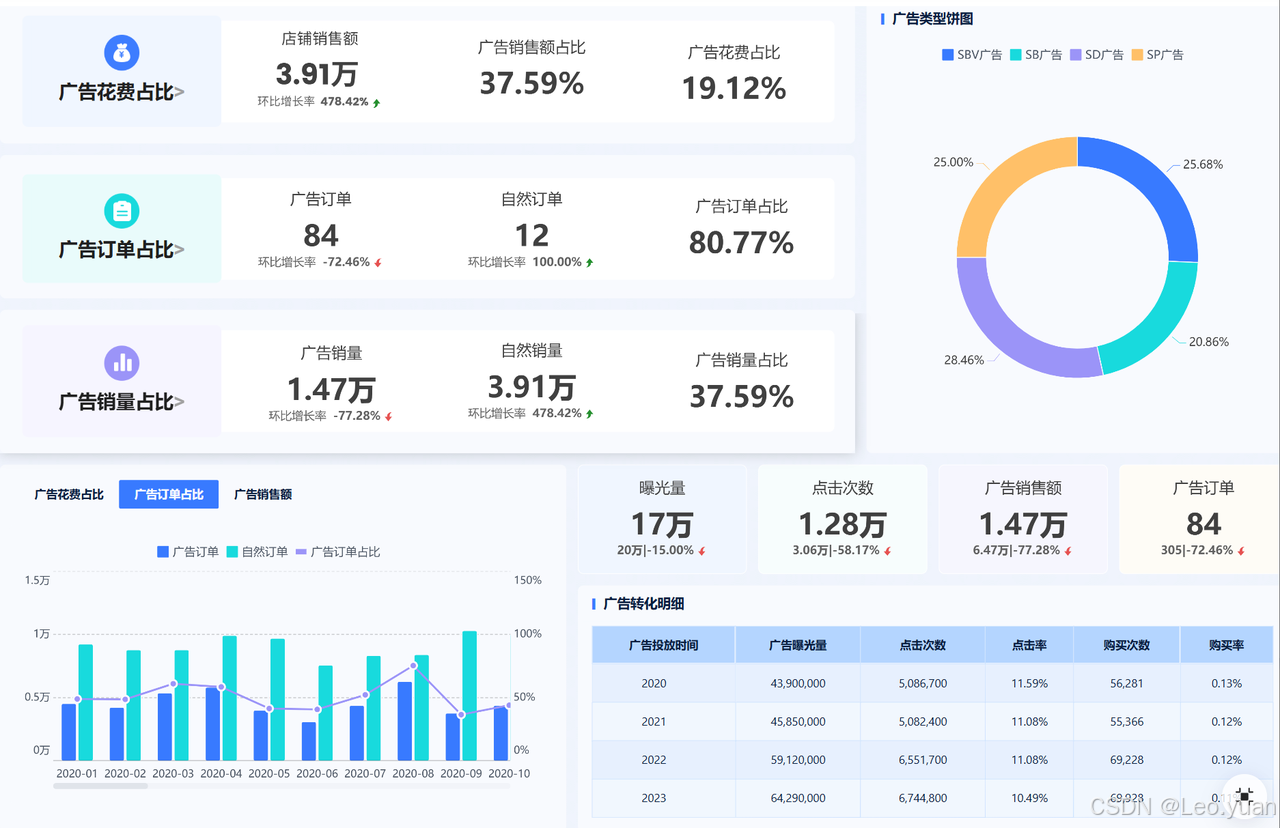Click the 广告销售额 1.47万 metric card
1280x828 pixels.
(1023, 519)
